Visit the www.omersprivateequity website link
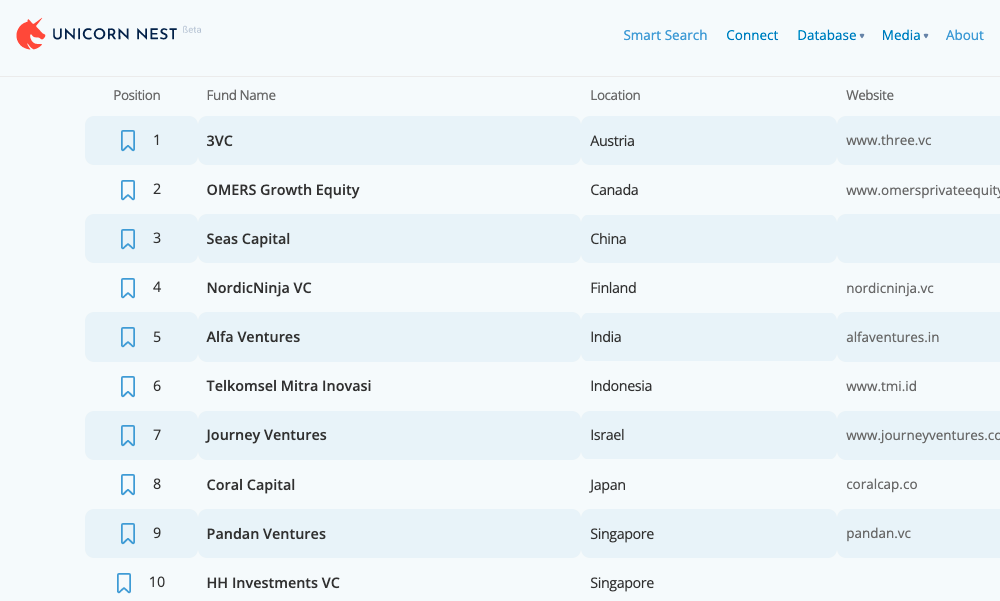The image size is (1000, 601). tap(923, 190)
